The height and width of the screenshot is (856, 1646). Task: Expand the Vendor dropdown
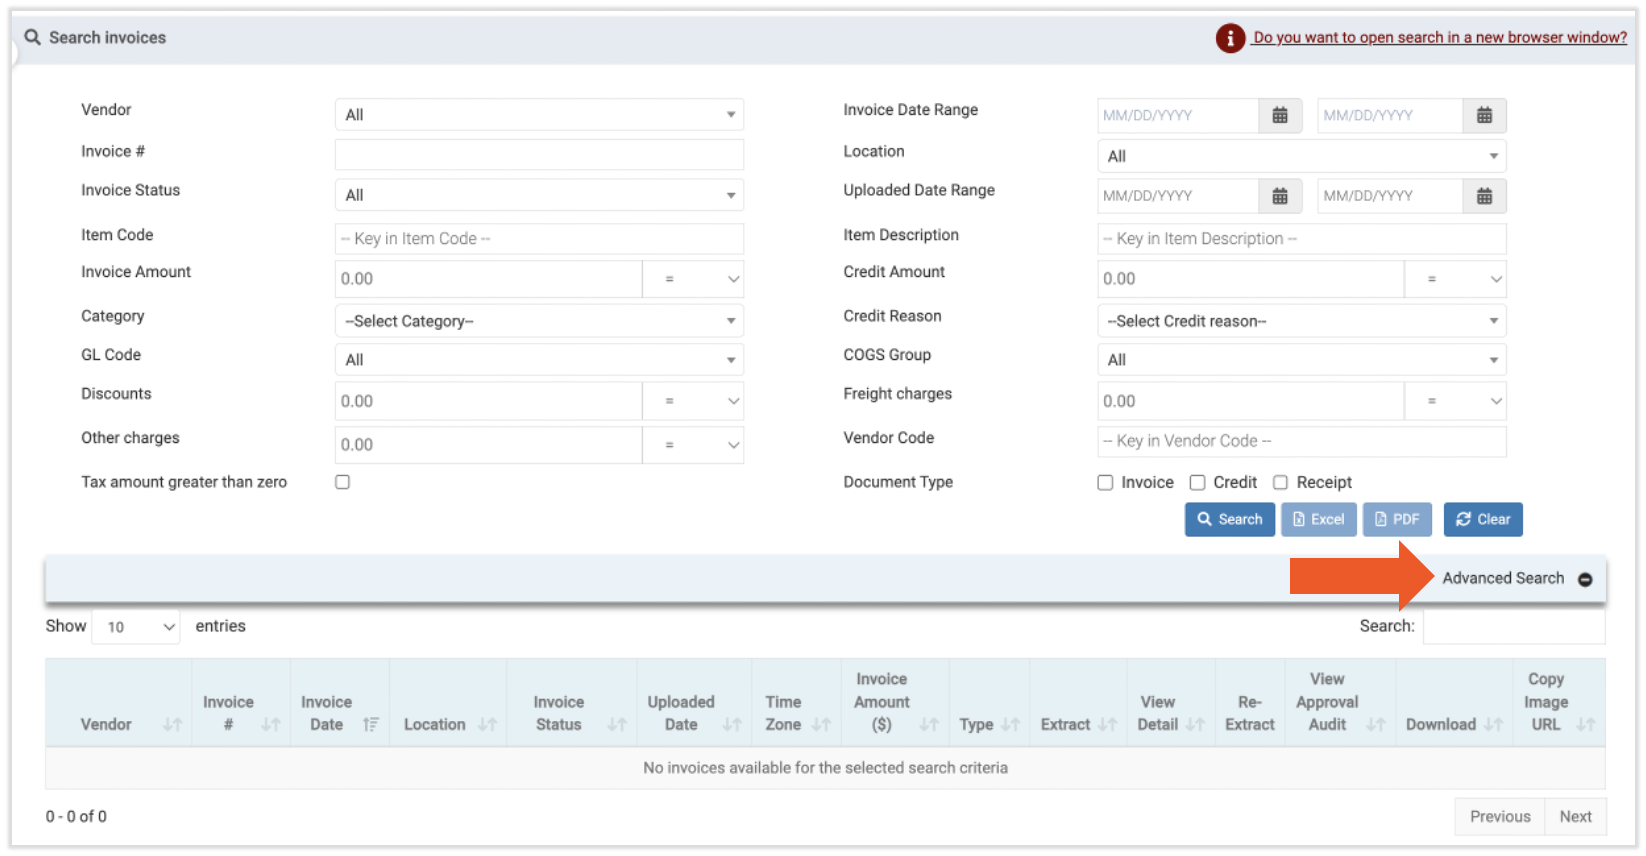(539, 115)
